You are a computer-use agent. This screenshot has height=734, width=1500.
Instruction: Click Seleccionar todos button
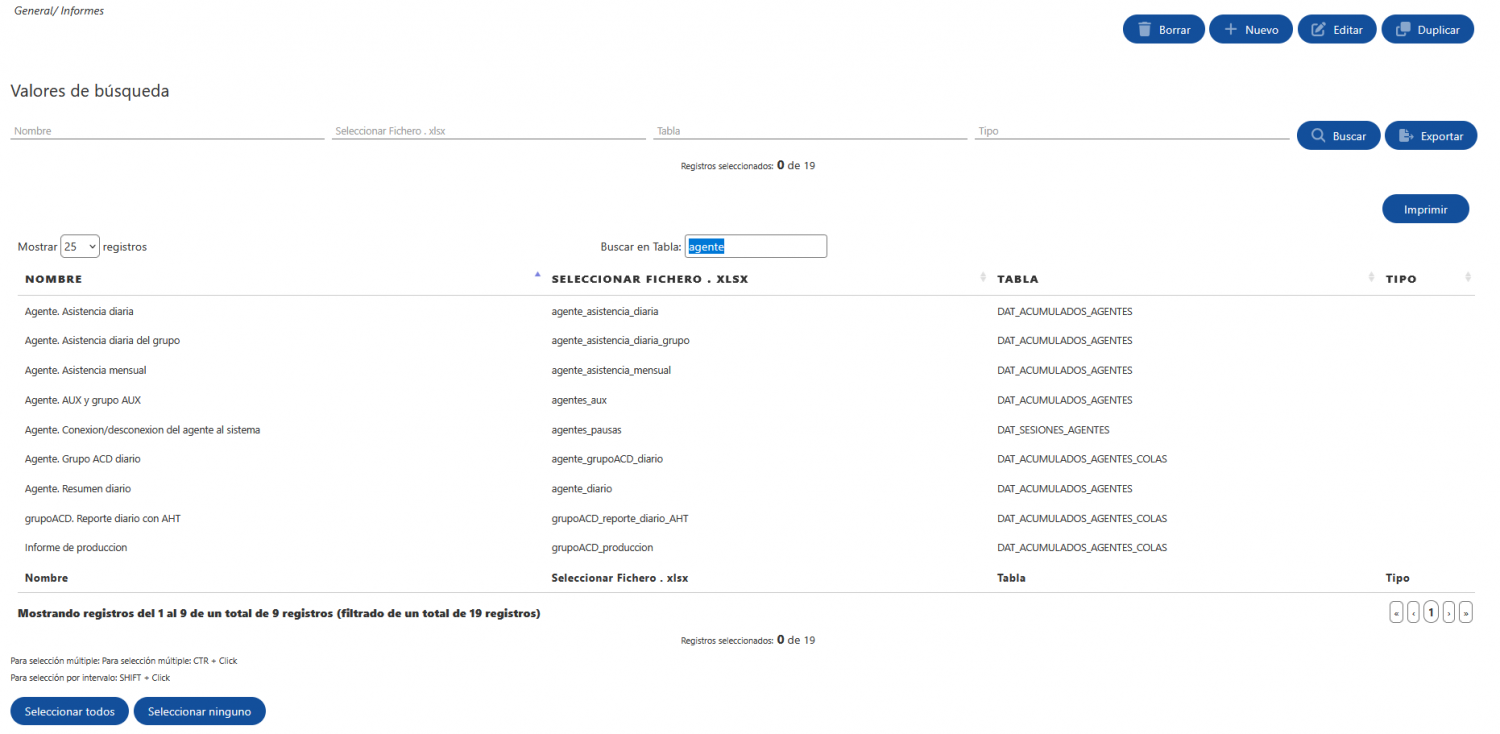pyautogui.click(x=70, y=712)
